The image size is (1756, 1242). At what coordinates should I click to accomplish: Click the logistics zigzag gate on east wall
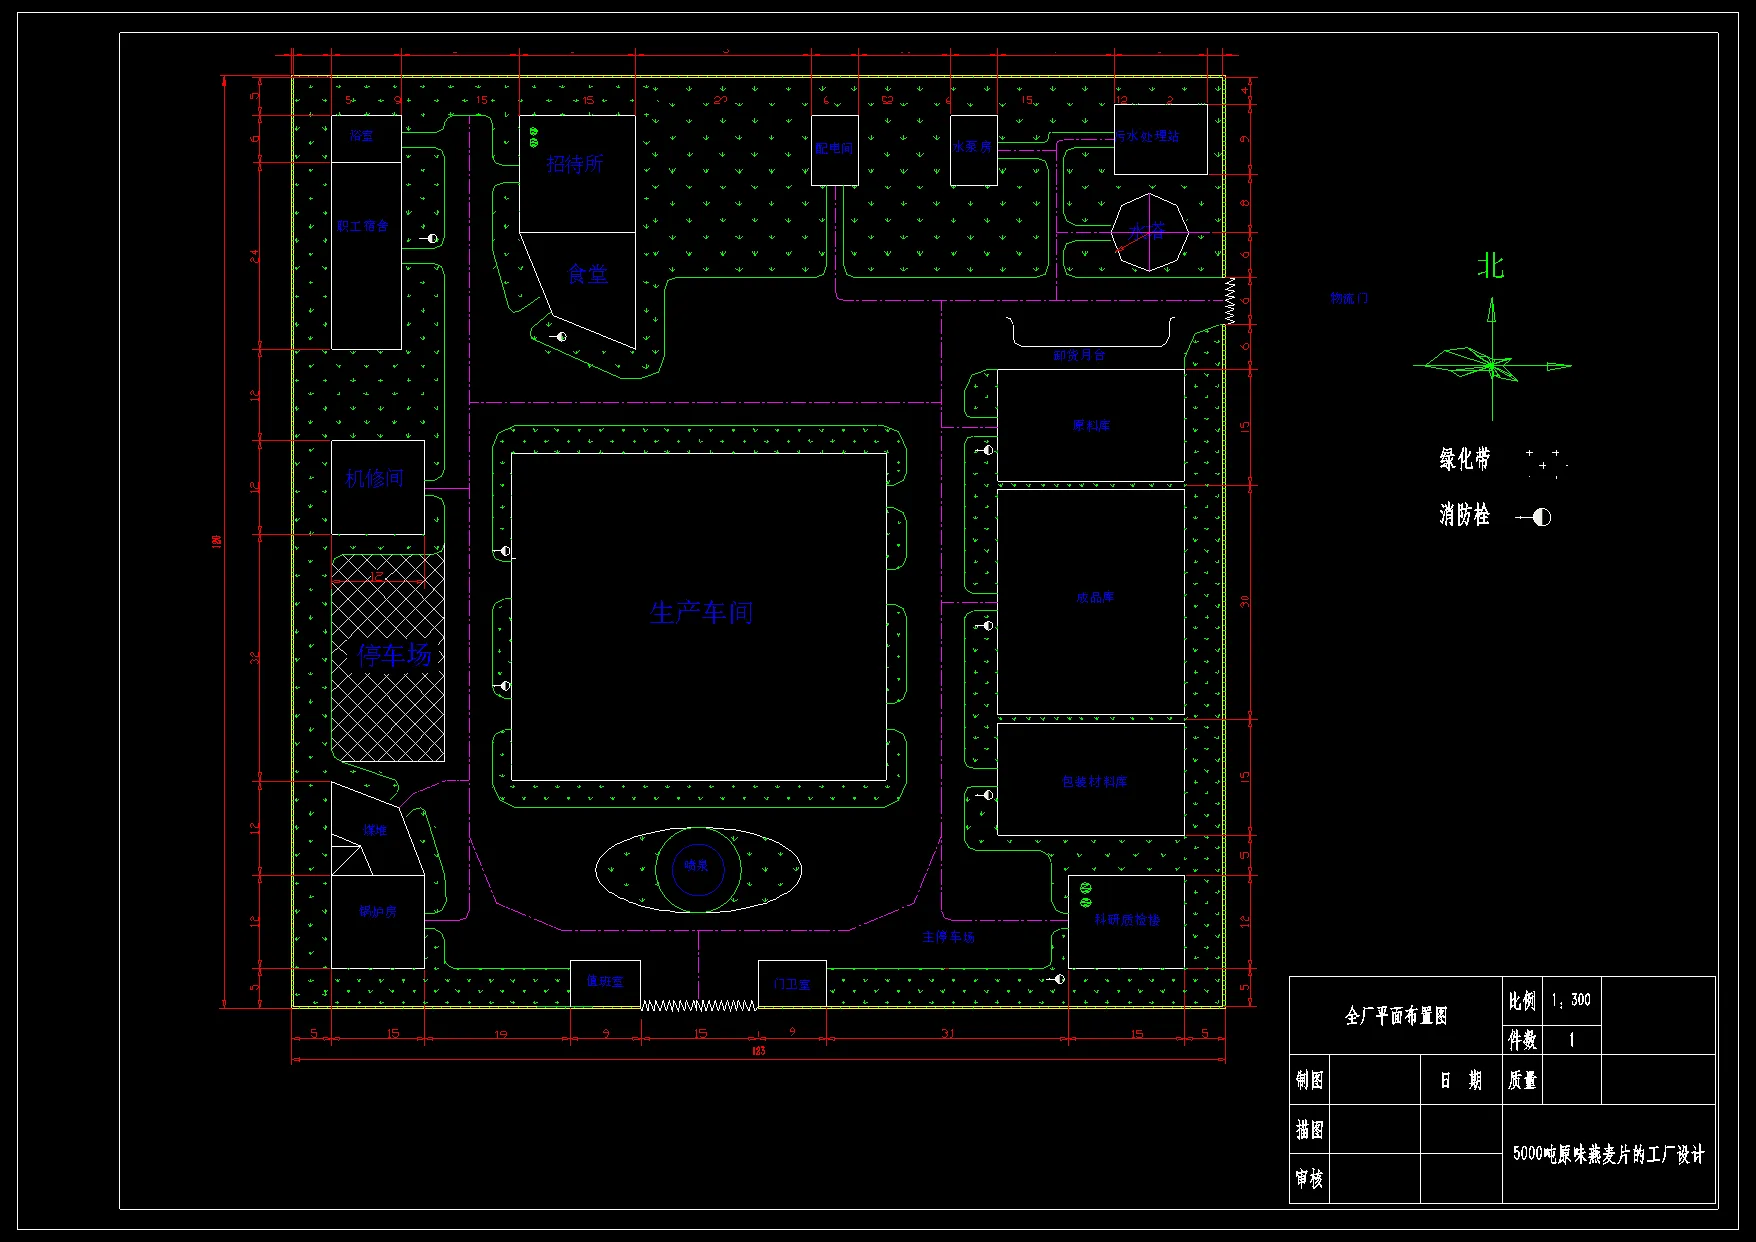point(1230,301)
